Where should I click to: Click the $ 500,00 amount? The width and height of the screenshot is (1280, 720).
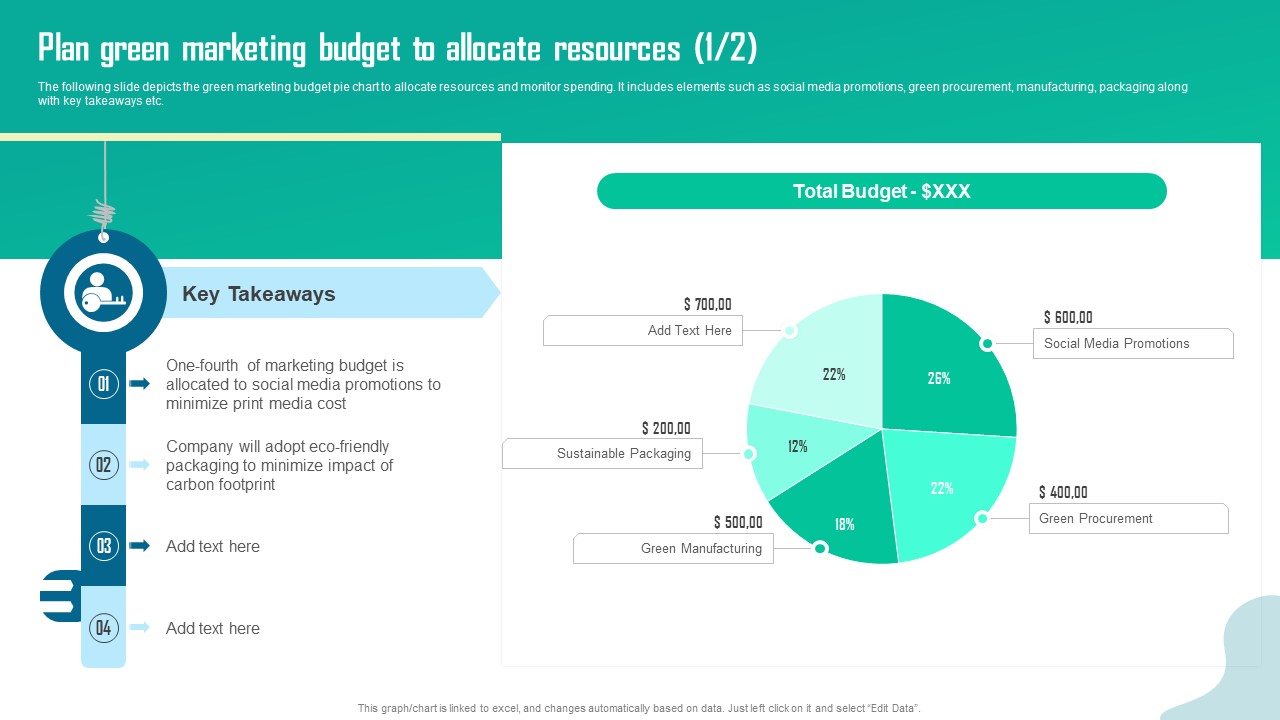pyautogui.click(x=738, y=522)
